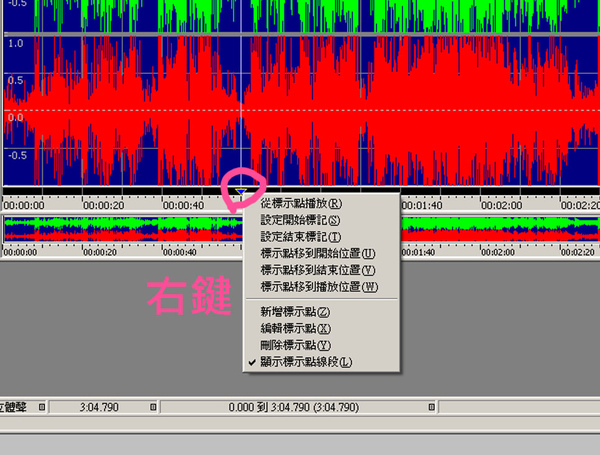The height and width of the screenshot is (455, 600).
Task: Choose 從標示點播放(R) from context menu
Action: pyautogui.click(x=321, y=204)
